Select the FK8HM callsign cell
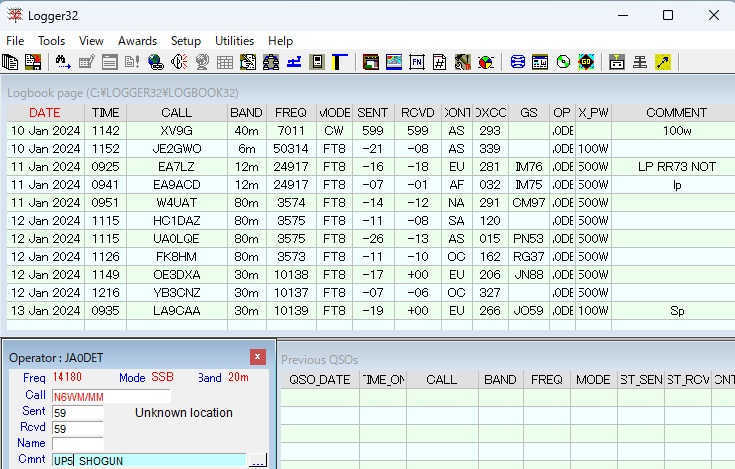This screenshot has width=735, height=469. click(x=176, y=257)
